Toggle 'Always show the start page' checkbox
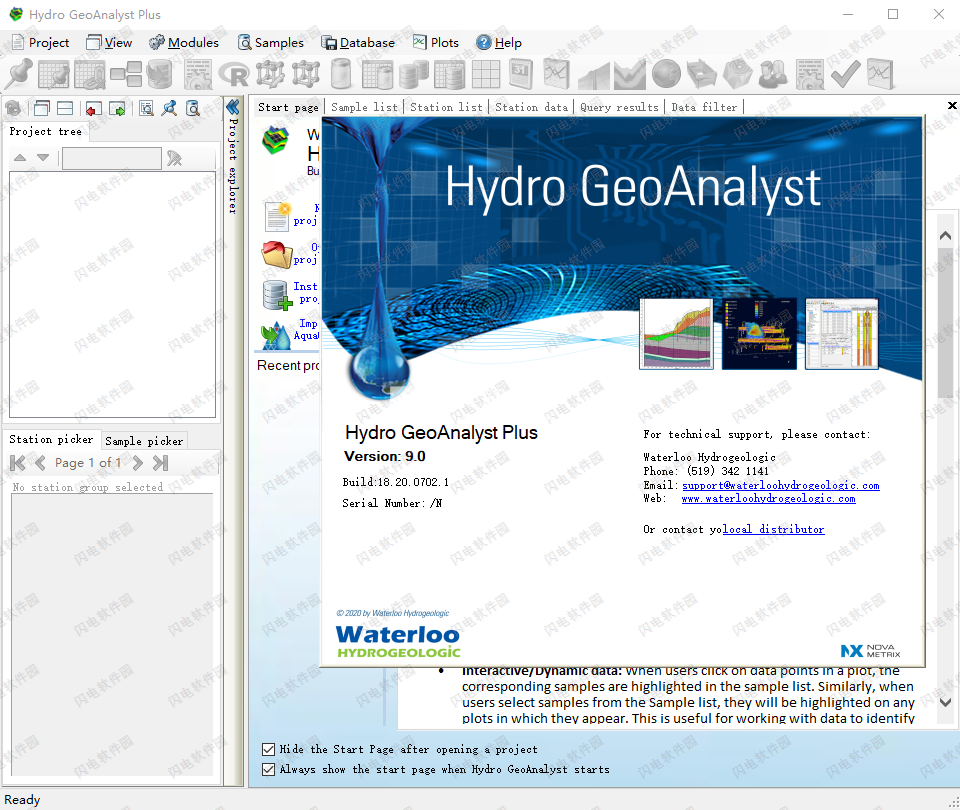The height and width of the screenshot is (810, 960). tap(268, 770)
